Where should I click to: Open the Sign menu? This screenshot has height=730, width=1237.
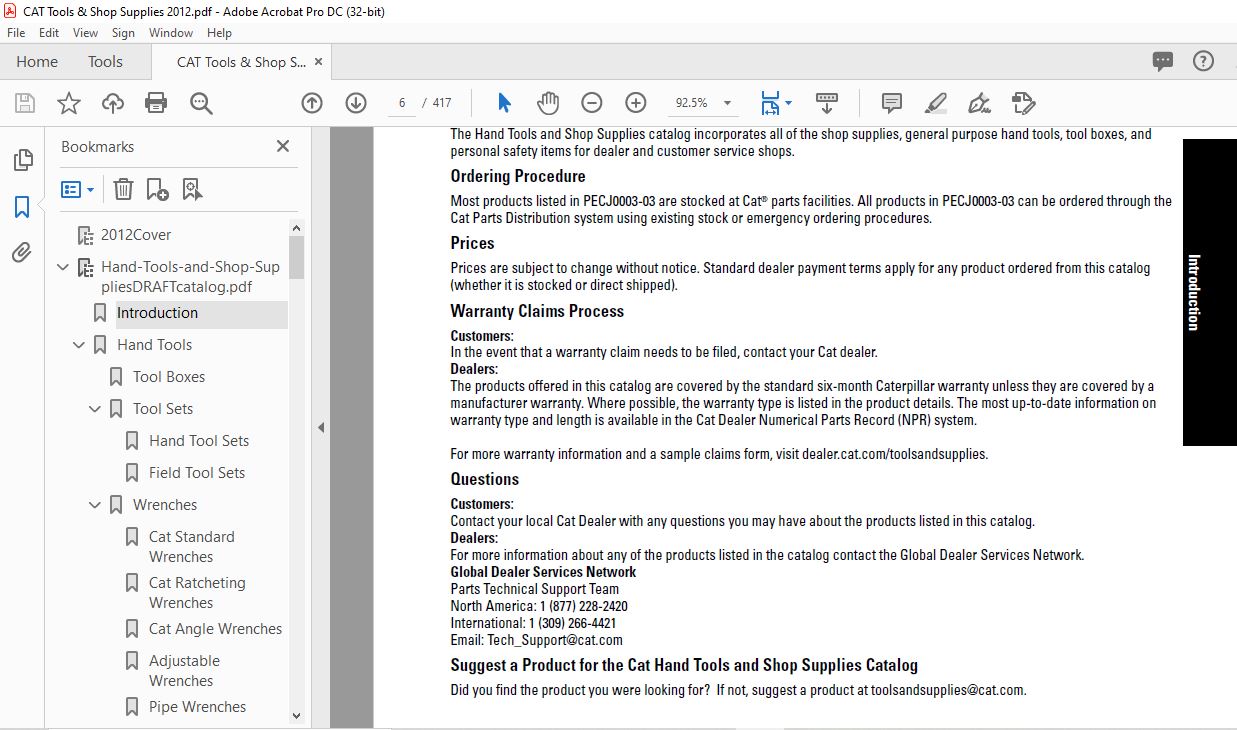click(x=123, y=33)
